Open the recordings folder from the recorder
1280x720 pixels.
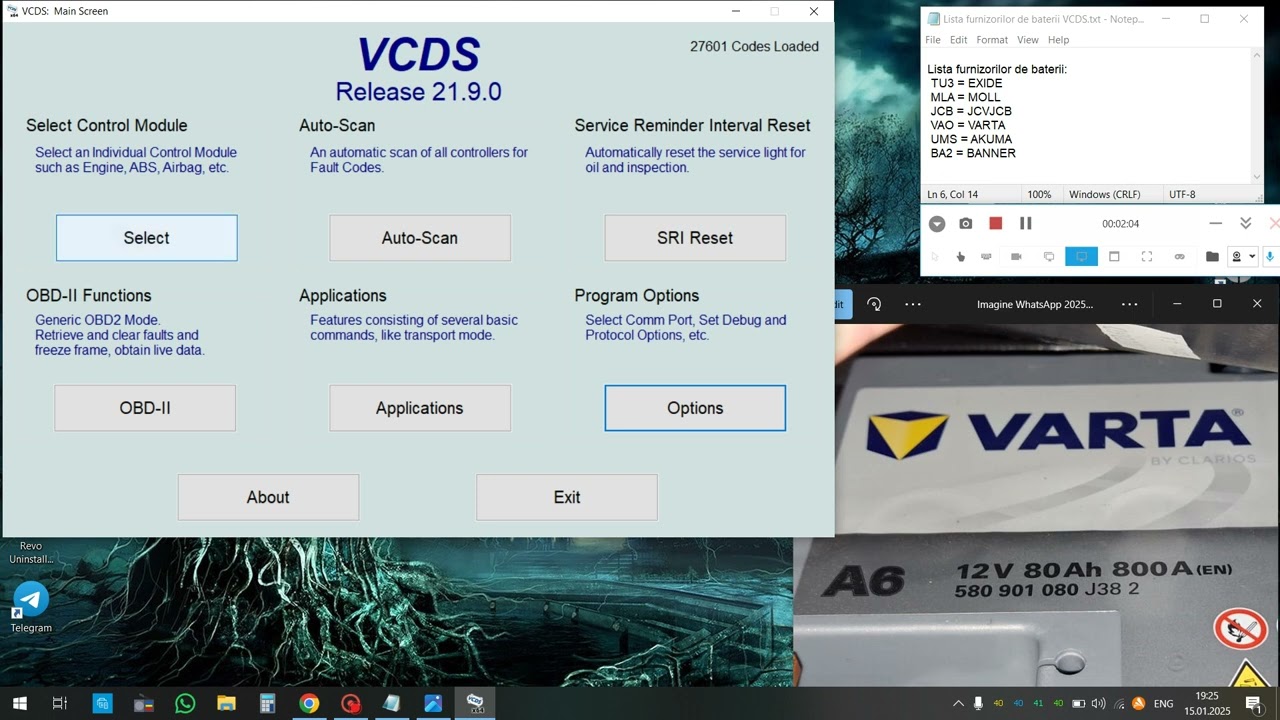coord(1212,257)
